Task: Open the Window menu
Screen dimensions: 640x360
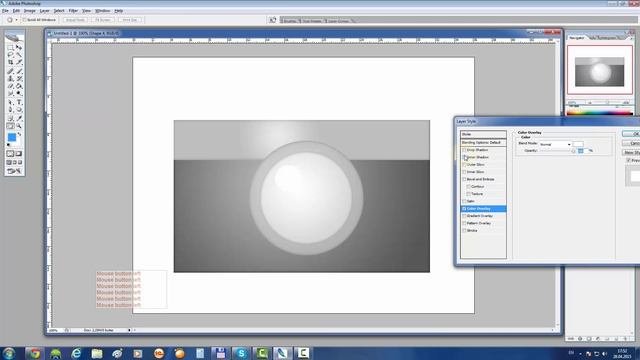Action: coord(102,11)
